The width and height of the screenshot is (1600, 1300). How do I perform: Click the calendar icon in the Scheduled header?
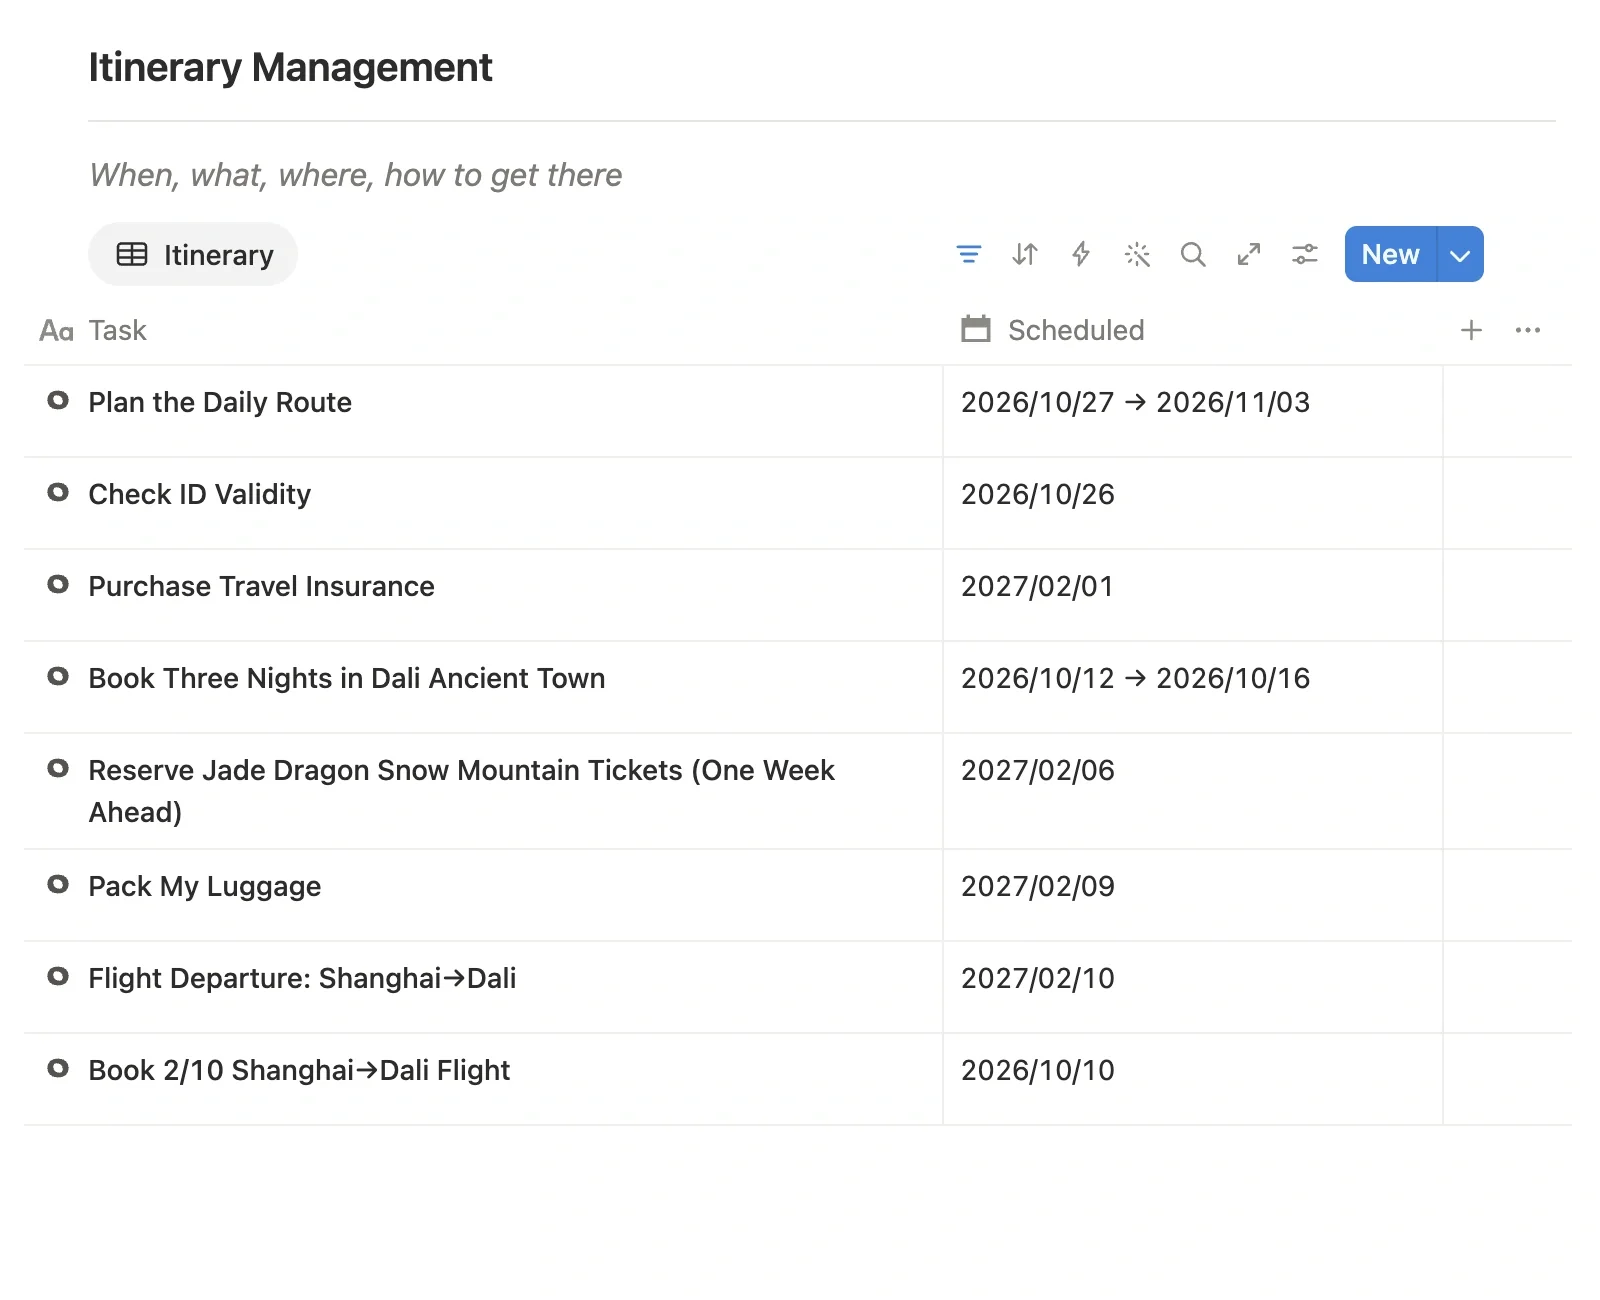pyautogui.click(x=976, y=329)
